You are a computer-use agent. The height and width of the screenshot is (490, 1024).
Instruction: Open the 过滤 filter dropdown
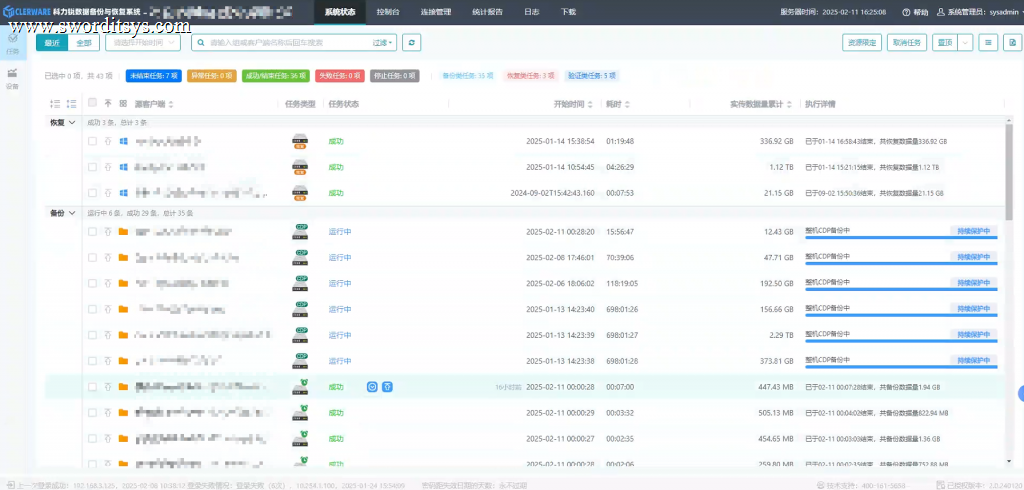coord(383,42)
